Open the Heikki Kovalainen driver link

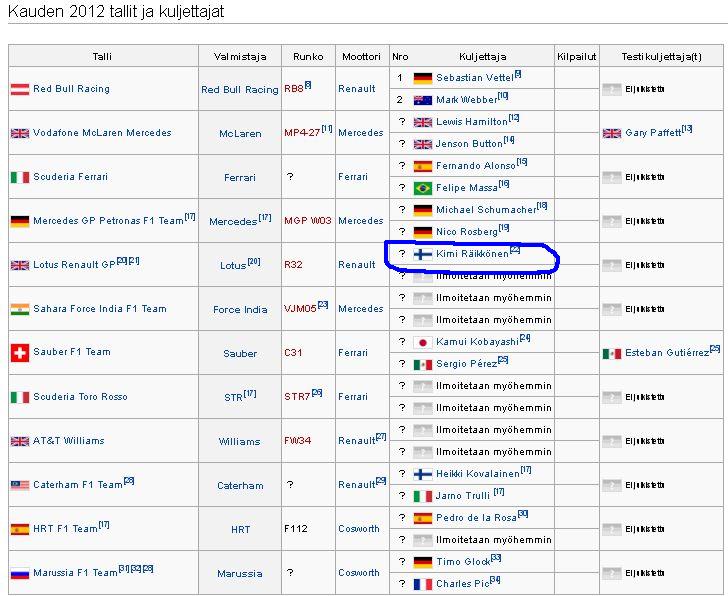tap(478, 474)
